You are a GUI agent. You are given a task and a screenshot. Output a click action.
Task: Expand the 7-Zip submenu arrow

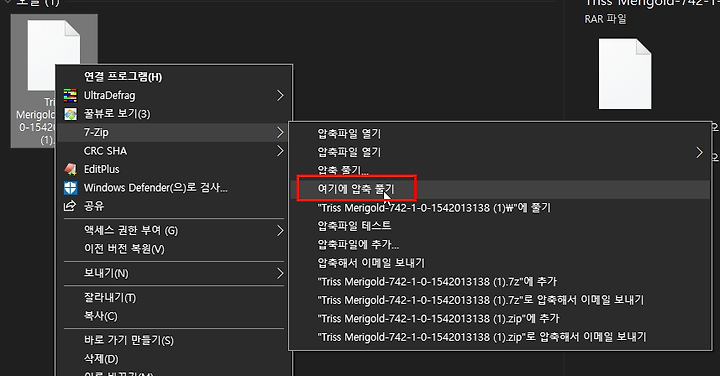pyautogui.click(x=280, y=132)
